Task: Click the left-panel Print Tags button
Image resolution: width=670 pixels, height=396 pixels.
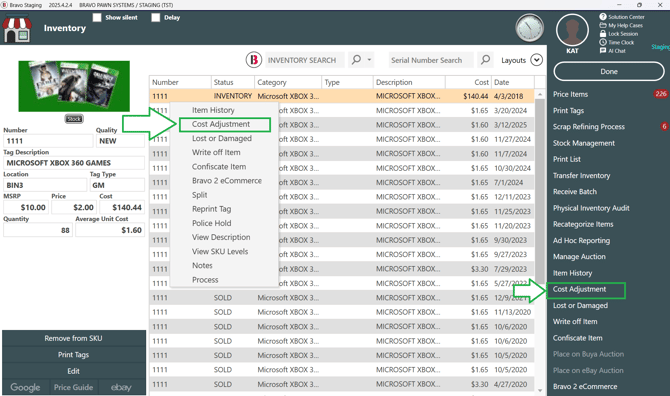Action: tap(73, 355)
